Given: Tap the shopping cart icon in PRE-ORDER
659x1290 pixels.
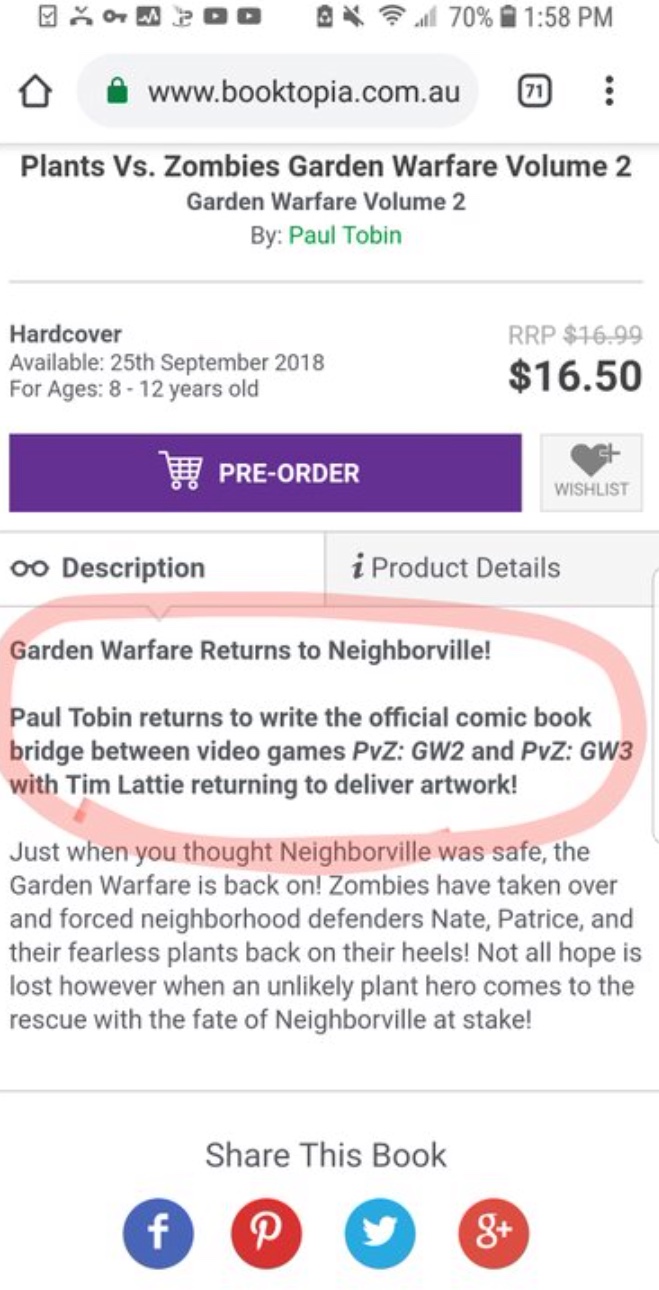Looking at the screenshot, I should pos(180,472).
